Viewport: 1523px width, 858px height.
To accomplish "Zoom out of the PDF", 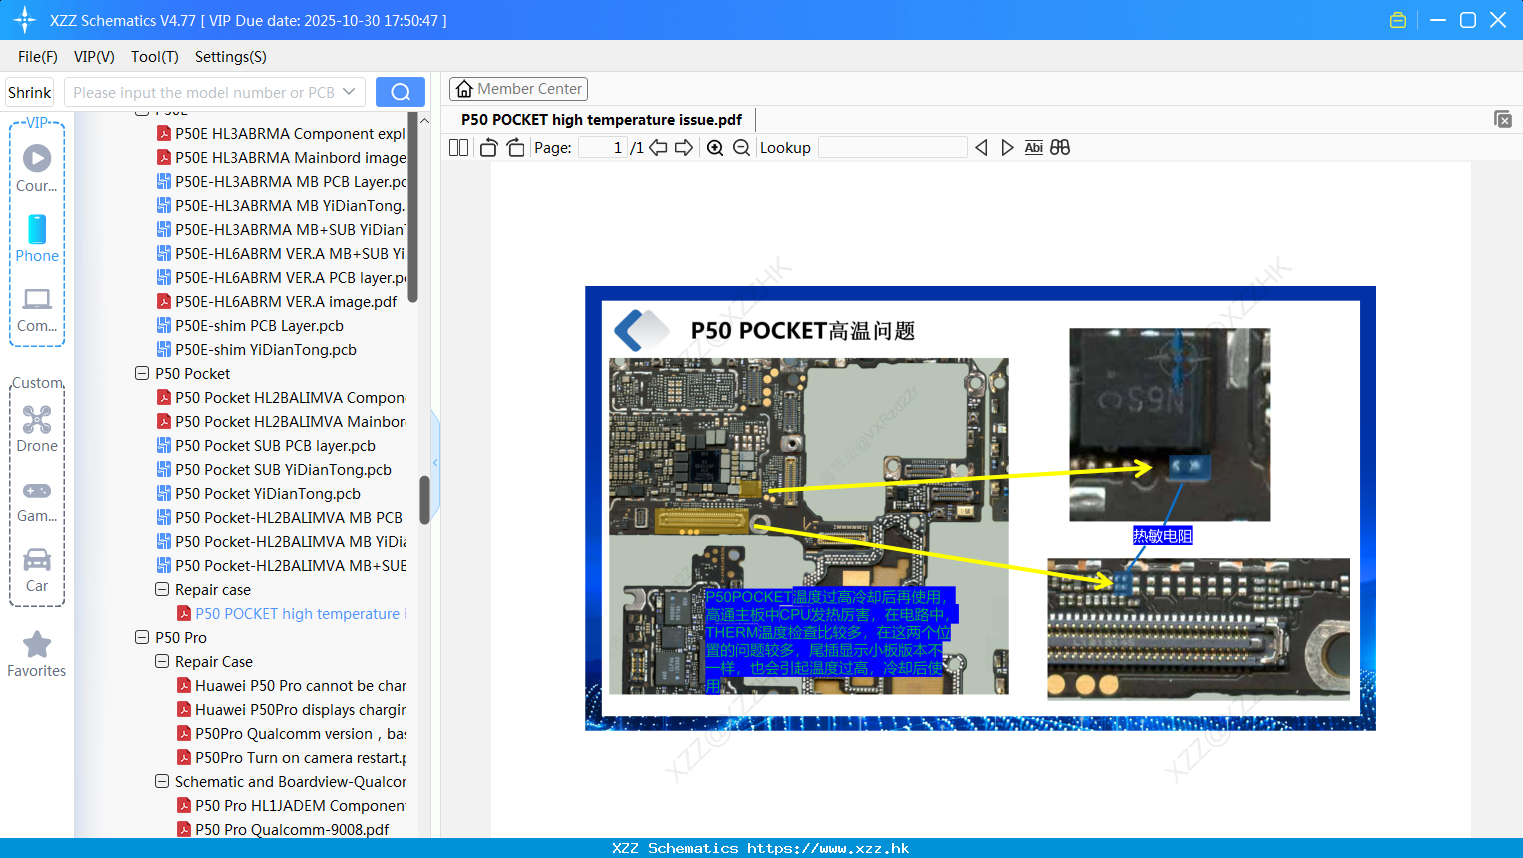I will 741,148.
